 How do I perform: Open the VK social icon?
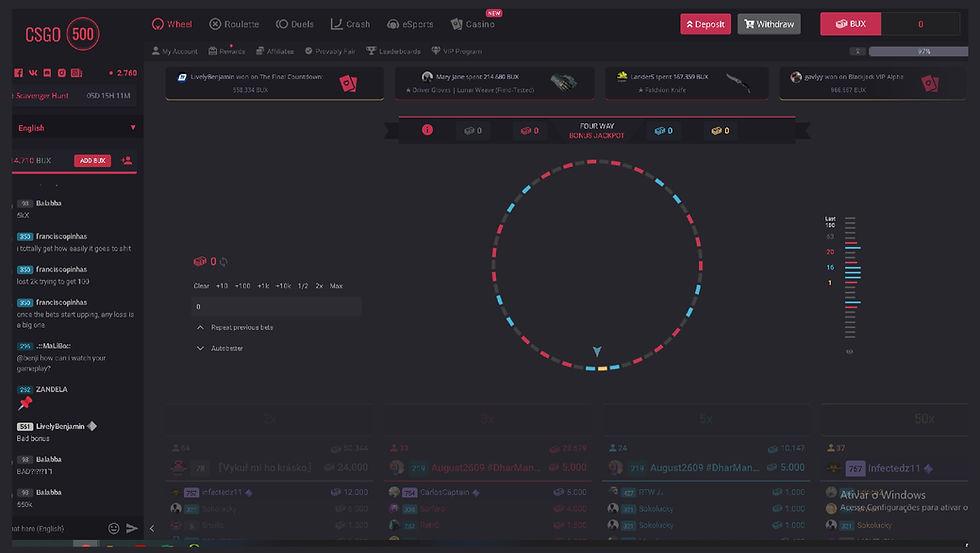(32, 73)
